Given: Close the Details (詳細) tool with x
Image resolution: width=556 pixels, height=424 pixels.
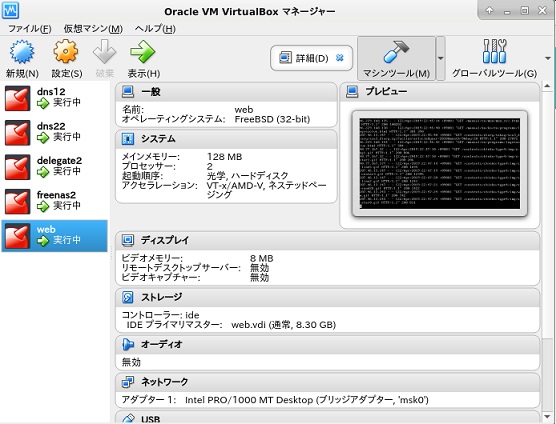Looking at the screenshot, I should click(340, 57).
